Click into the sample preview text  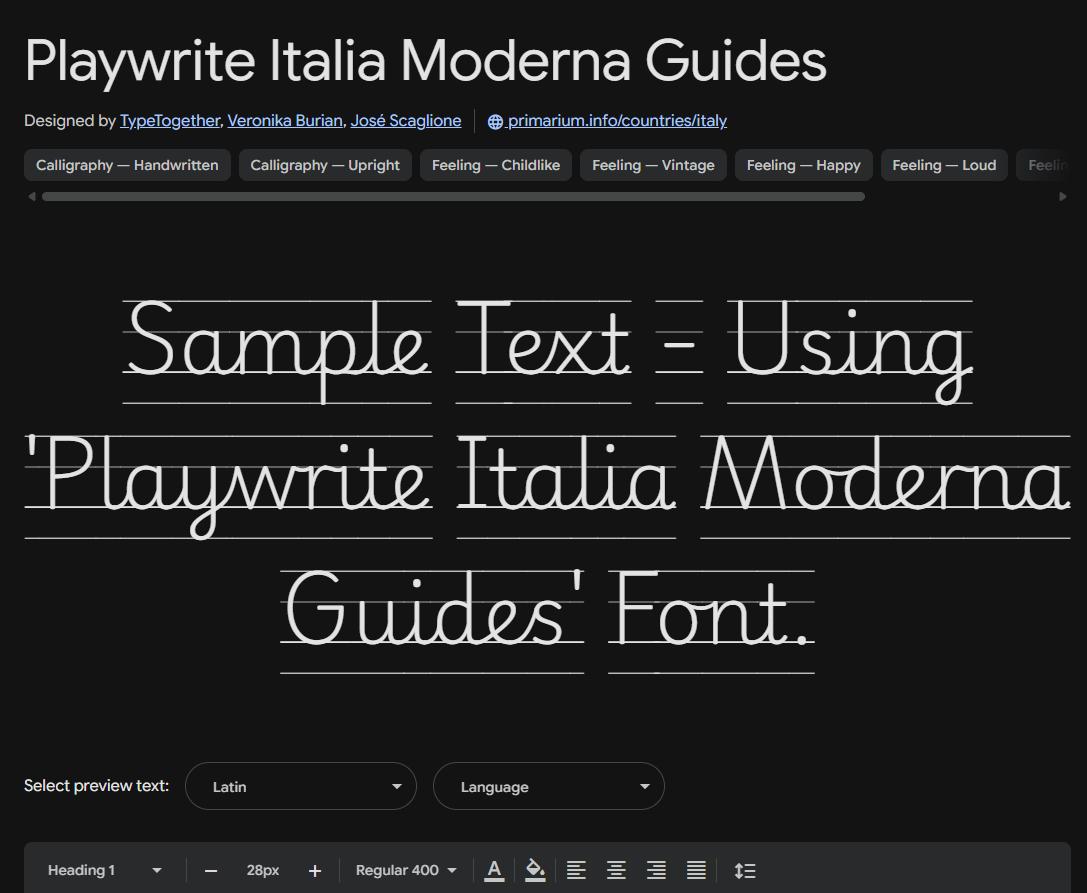click(548, 485)
